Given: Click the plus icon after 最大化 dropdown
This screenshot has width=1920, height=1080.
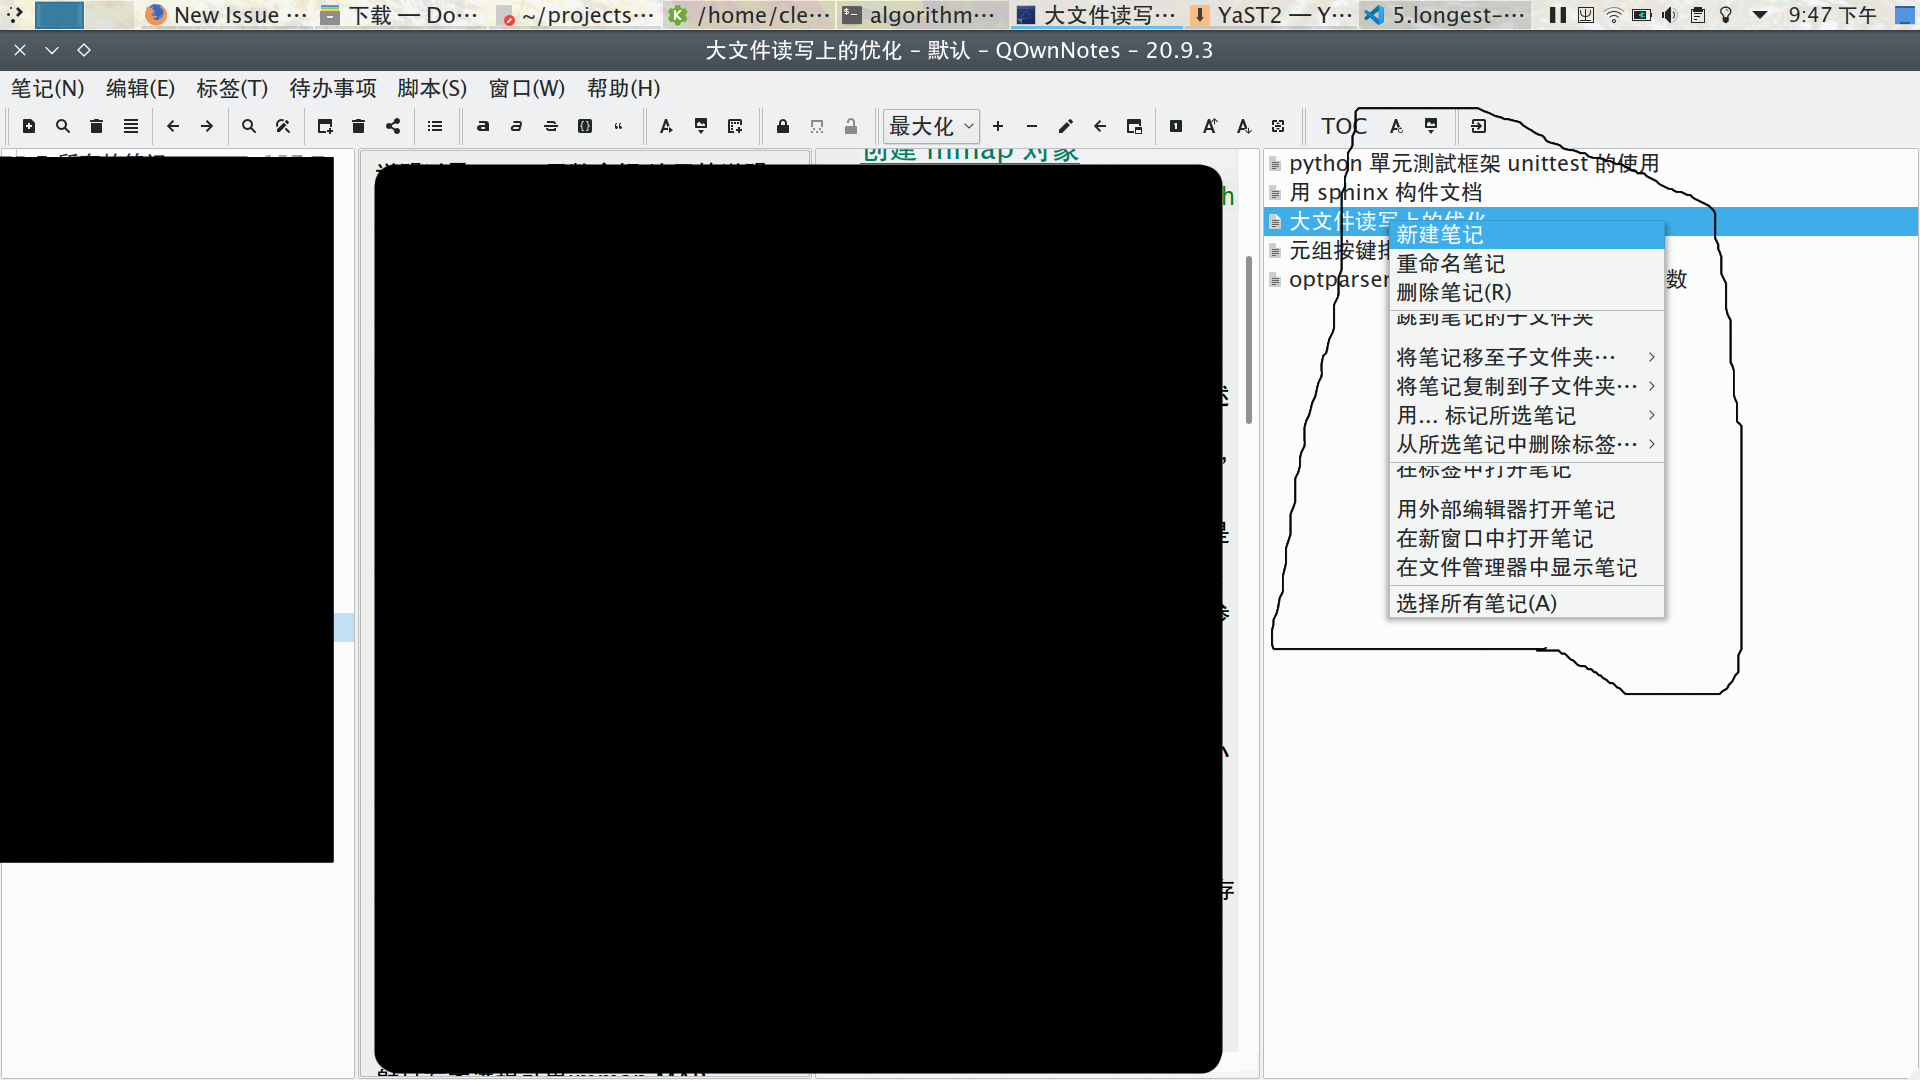Looking at the screenshot, I should pyautogui.click(x=998, y=126).
